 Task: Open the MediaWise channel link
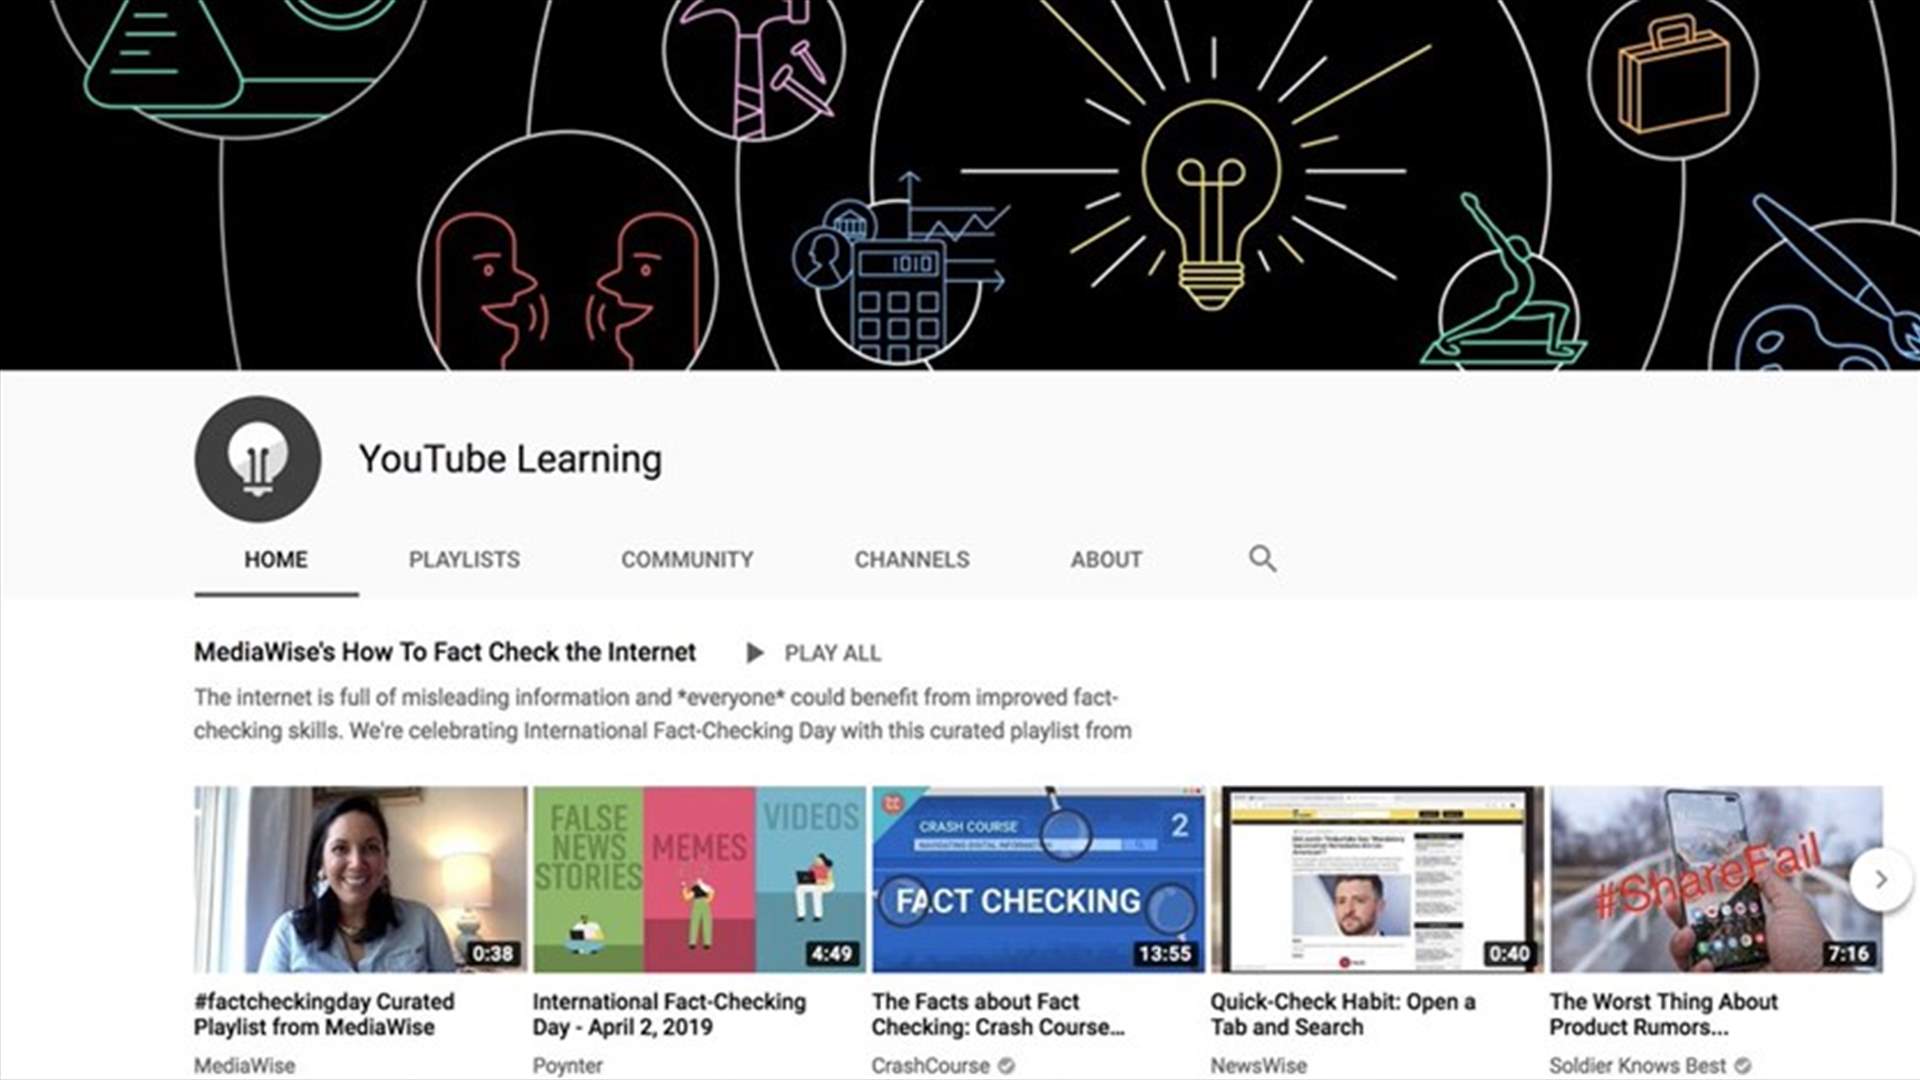(244, 1066)
